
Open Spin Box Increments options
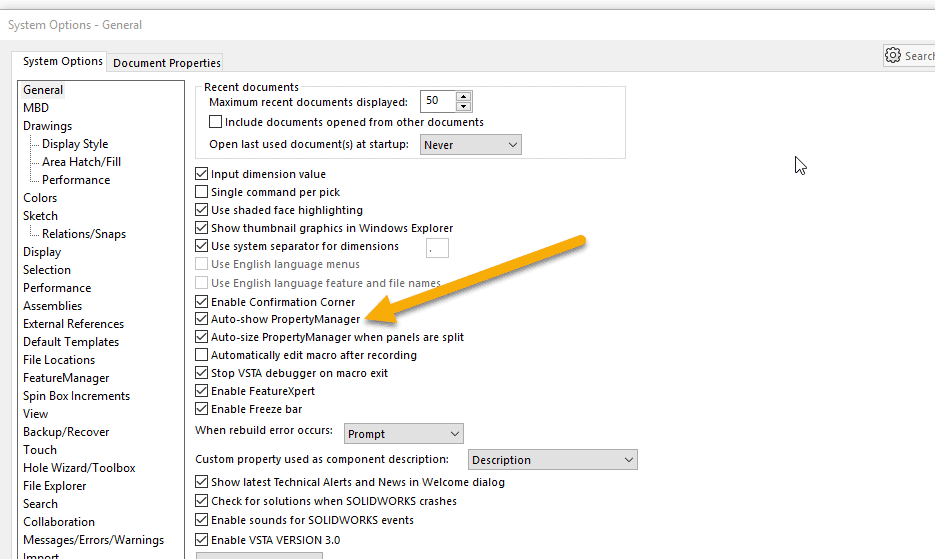[76, 396]
